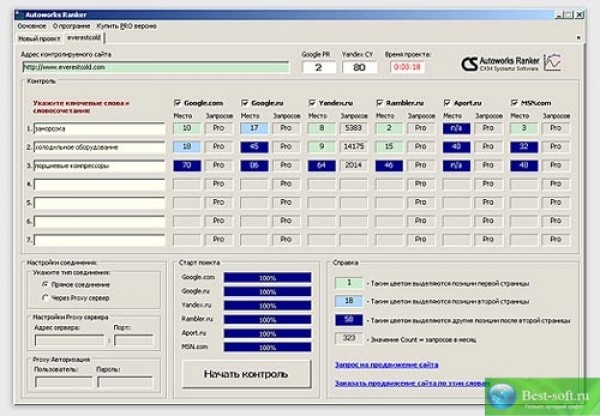
Task: Click the light blue legend swatch 18
Action: [x=349, y=301]
